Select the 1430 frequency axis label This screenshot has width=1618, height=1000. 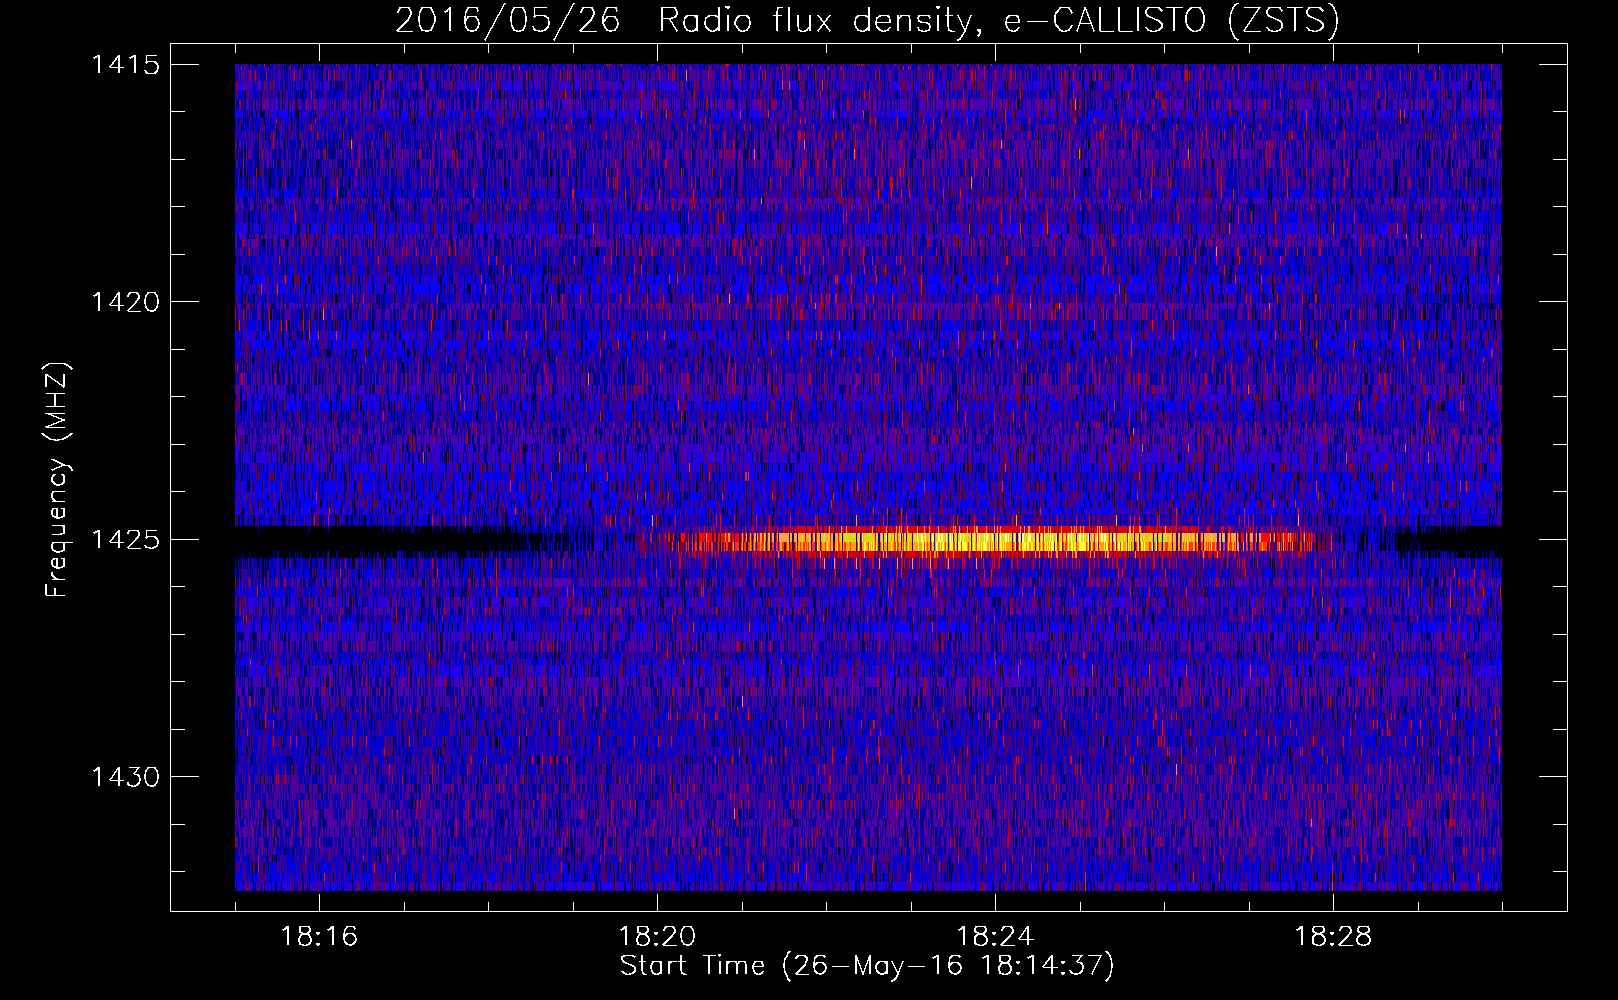[125, 777]
